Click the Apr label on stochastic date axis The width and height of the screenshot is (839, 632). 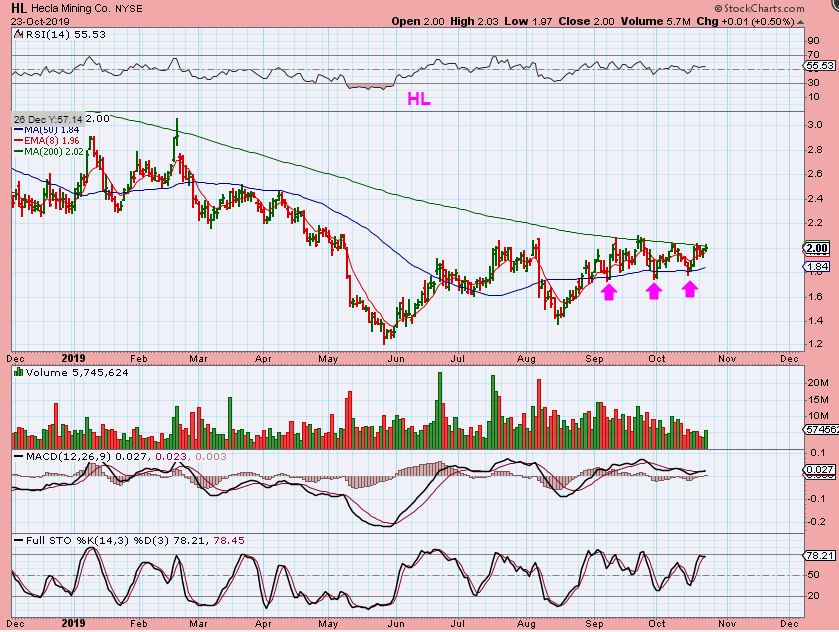[x=263, y=623]
